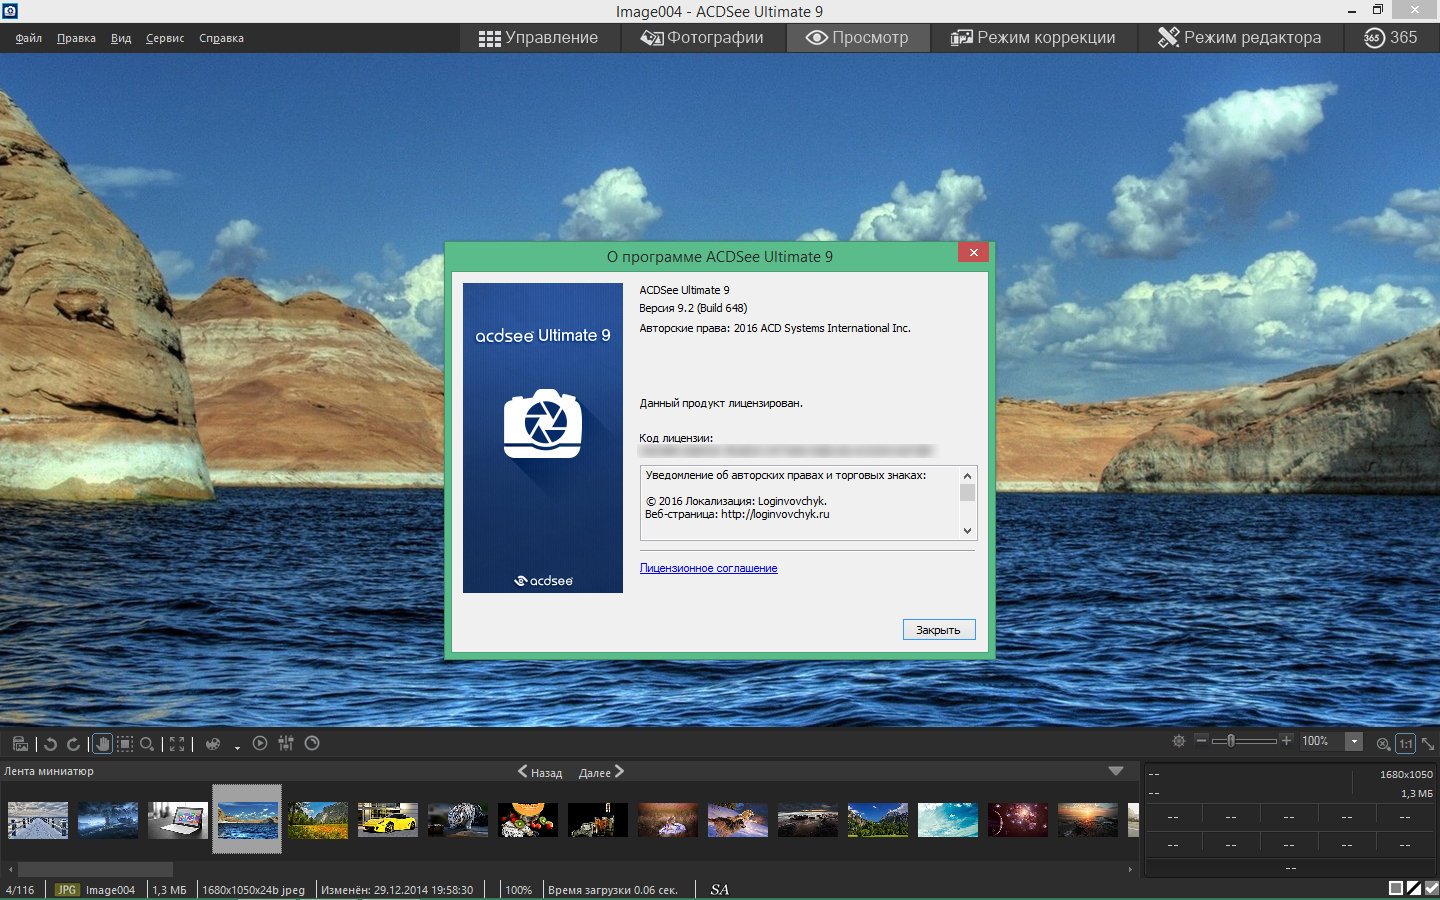The height and width of the screenshot is (900, 1440).
Task: Click the plus zoom in button
Action: (x=1286, y=740)
